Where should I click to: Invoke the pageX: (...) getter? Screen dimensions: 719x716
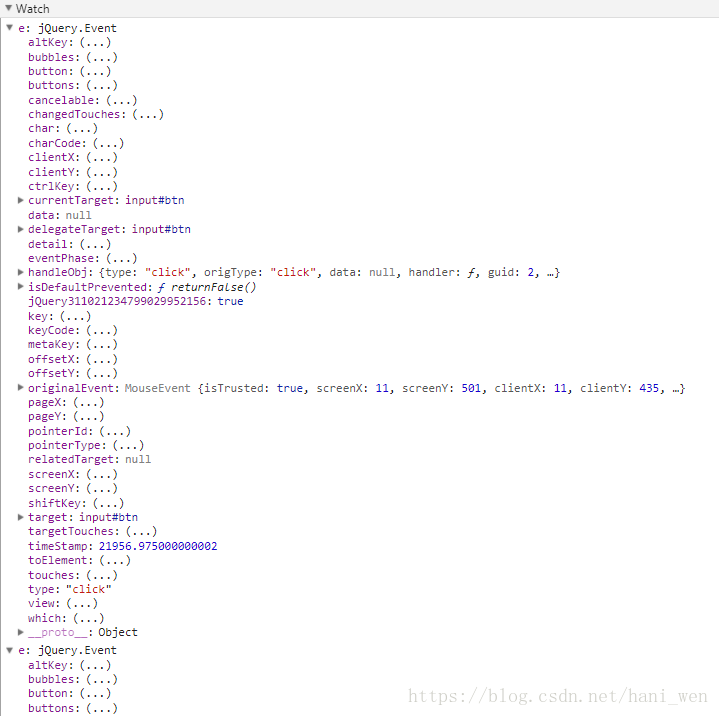click(x=89, y=402)
